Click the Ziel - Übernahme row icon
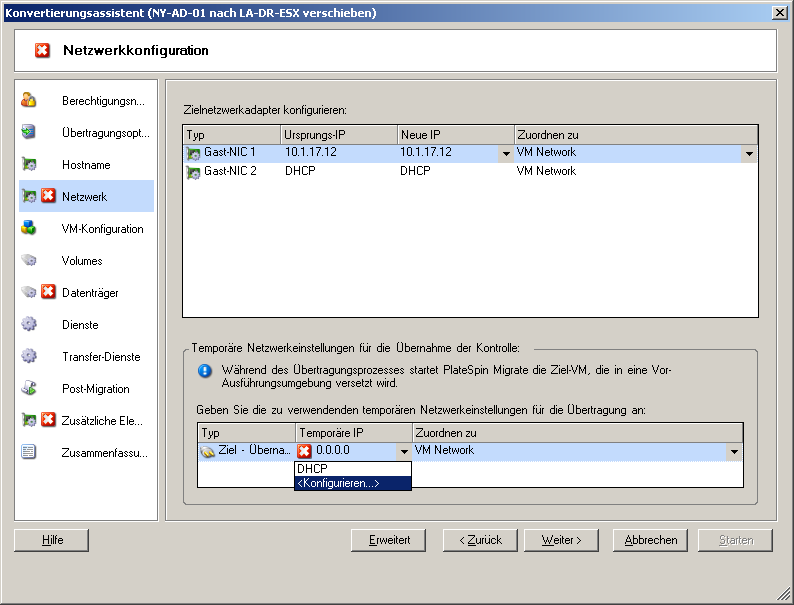The image size is (794, 605). (207, 451)
